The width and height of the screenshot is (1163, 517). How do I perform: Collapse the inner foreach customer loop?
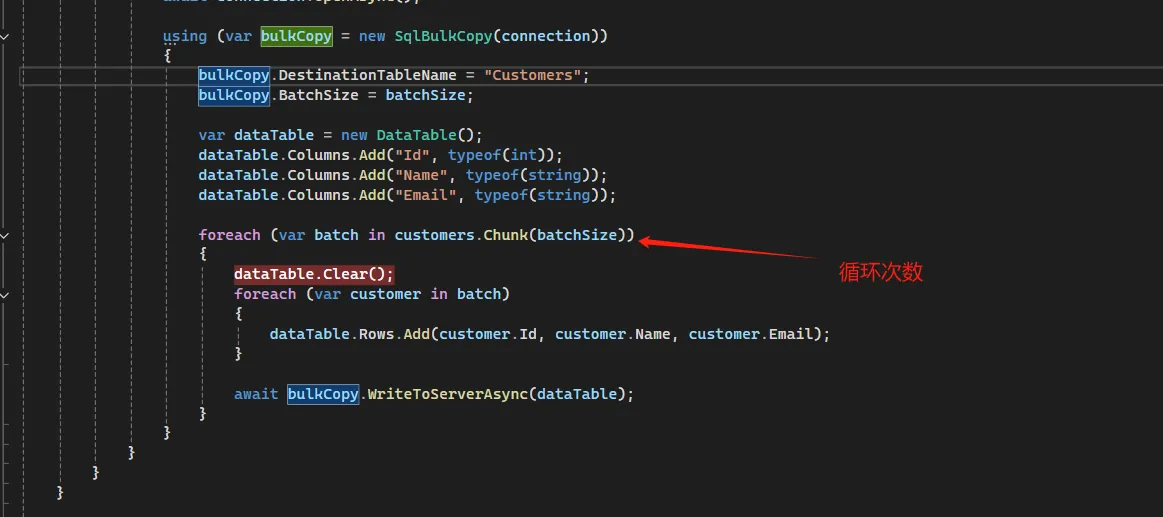(5, 294)
